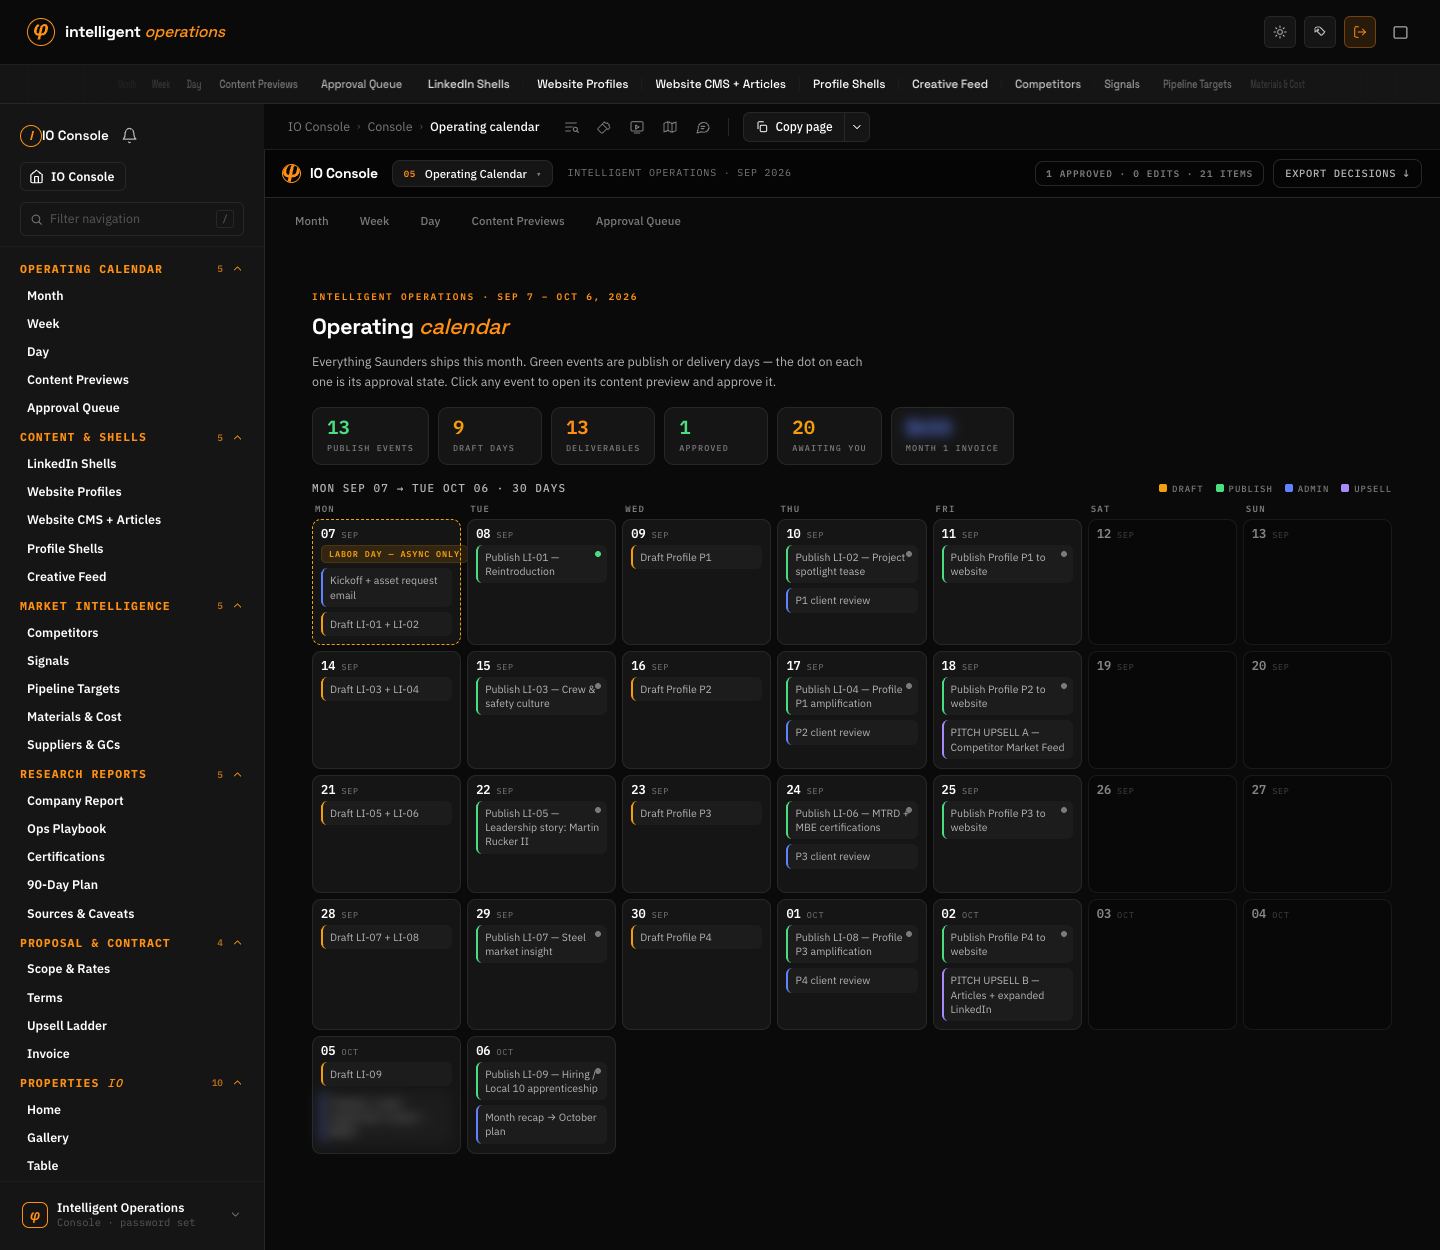Viewport: 1440px width, 1250px height.
Task: Open Kickoff + asset request email event
Action: 386,588
